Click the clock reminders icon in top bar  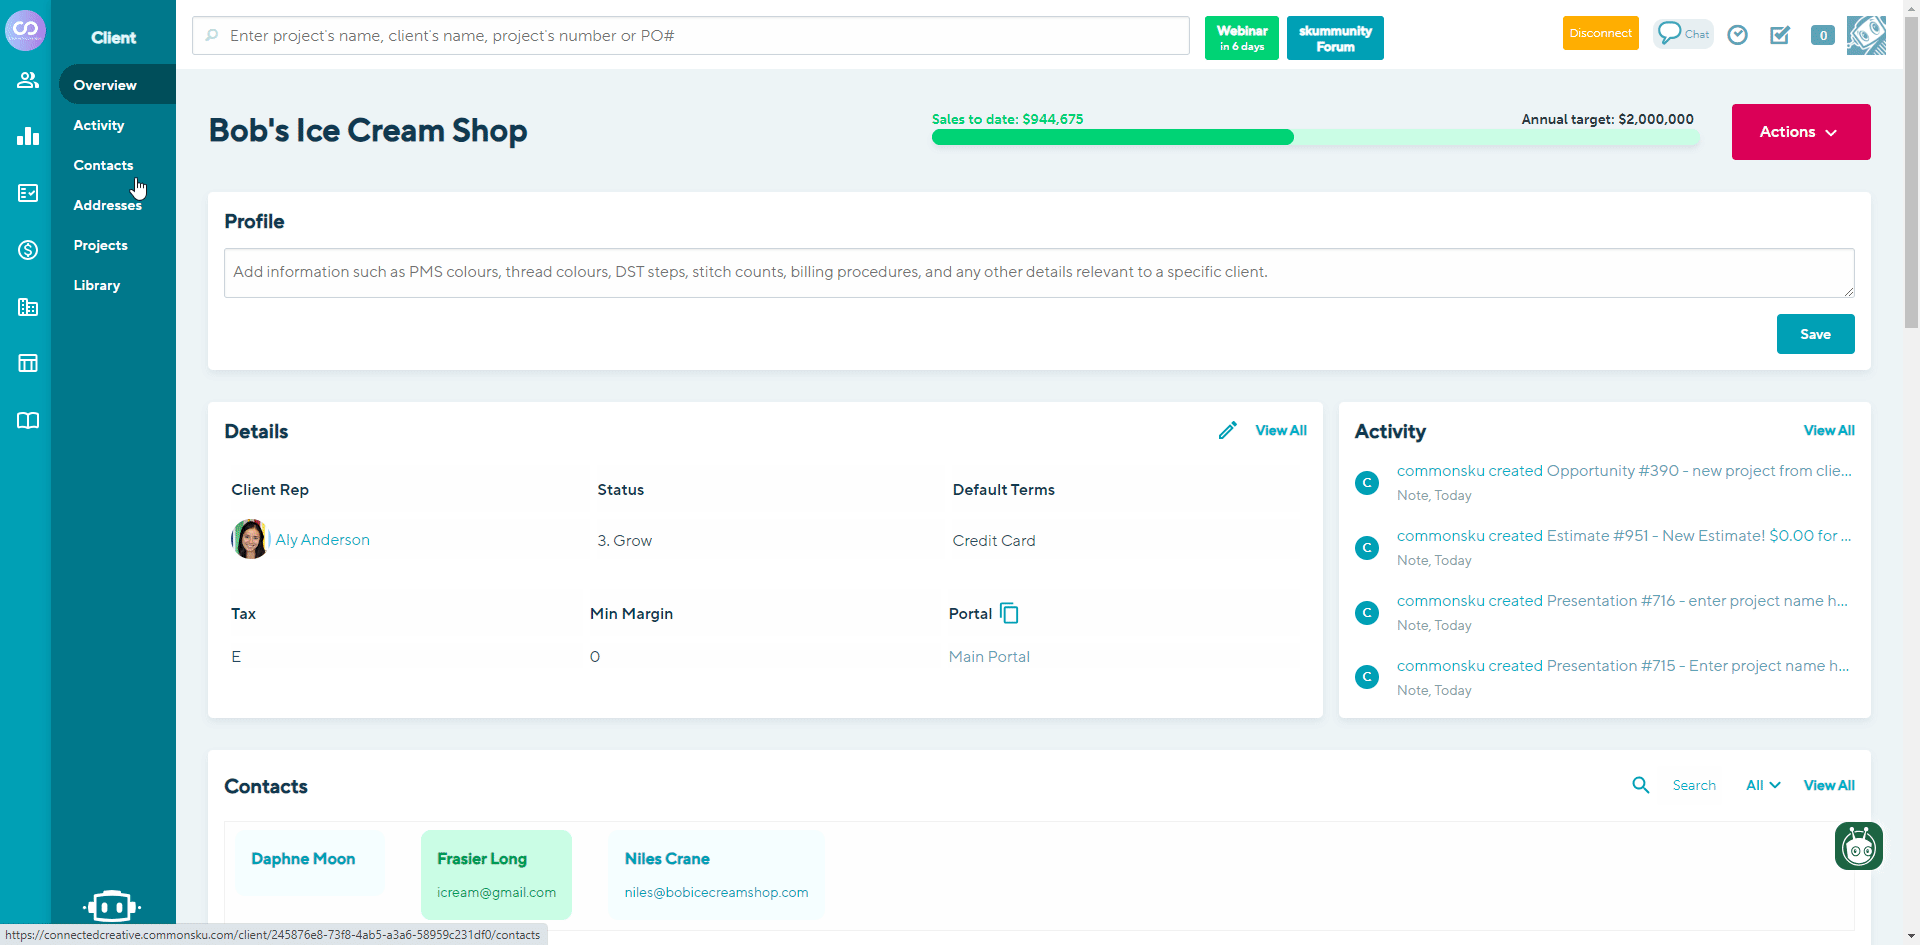[x=1737, y=35]
